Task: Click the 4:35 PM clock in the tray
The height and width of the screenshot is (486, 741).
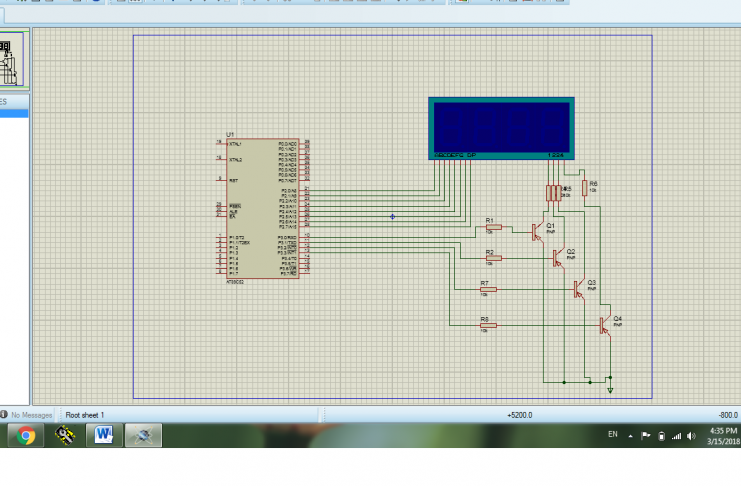Action: (724, 431)
